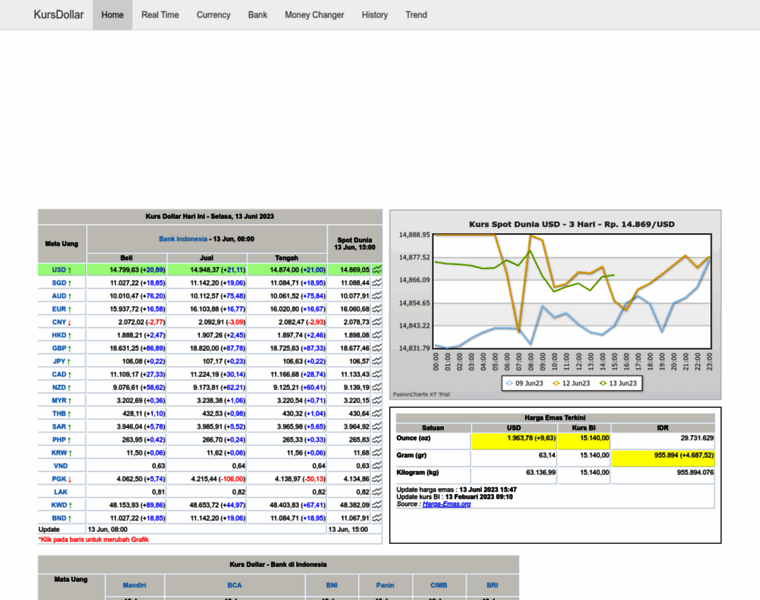Click the MYR row chart icon
Screen dimensions: 760x600
(x=377, y=400)
